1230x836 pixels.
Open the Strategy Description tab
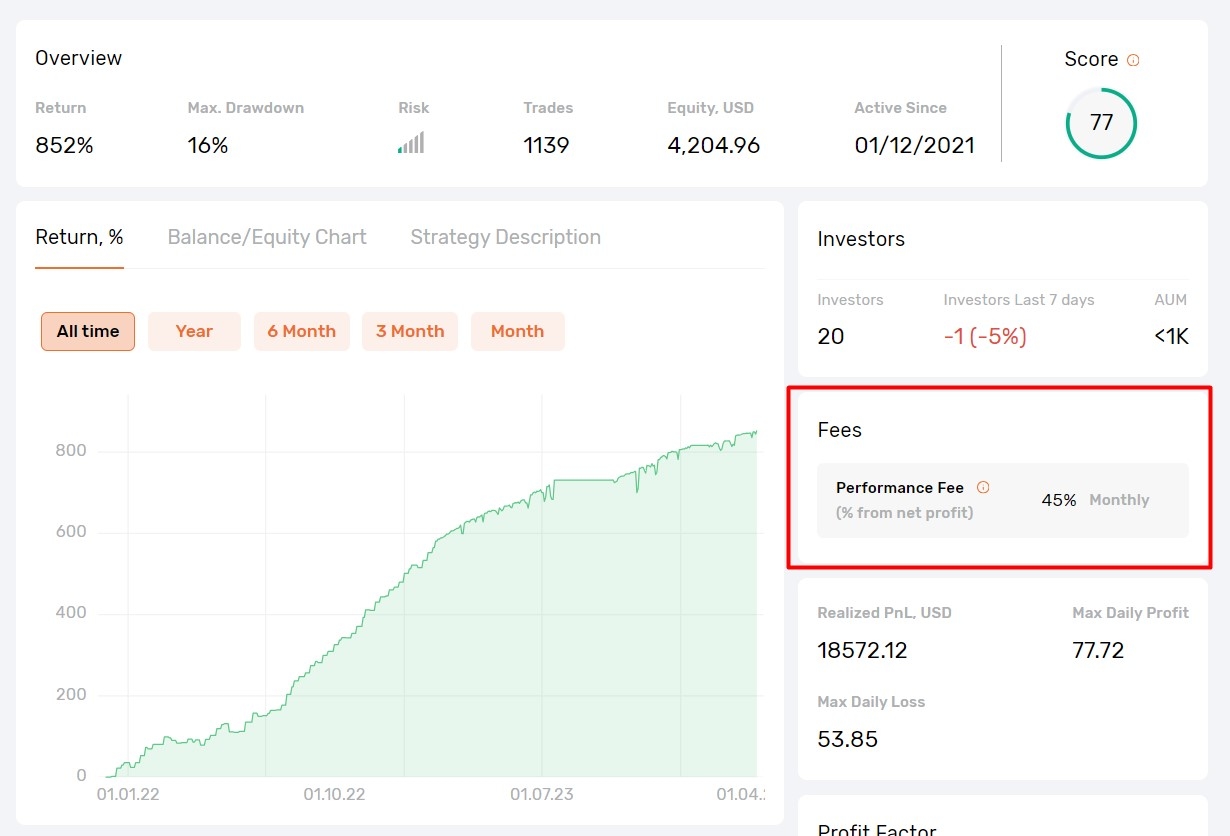click(x=504, y=237)
